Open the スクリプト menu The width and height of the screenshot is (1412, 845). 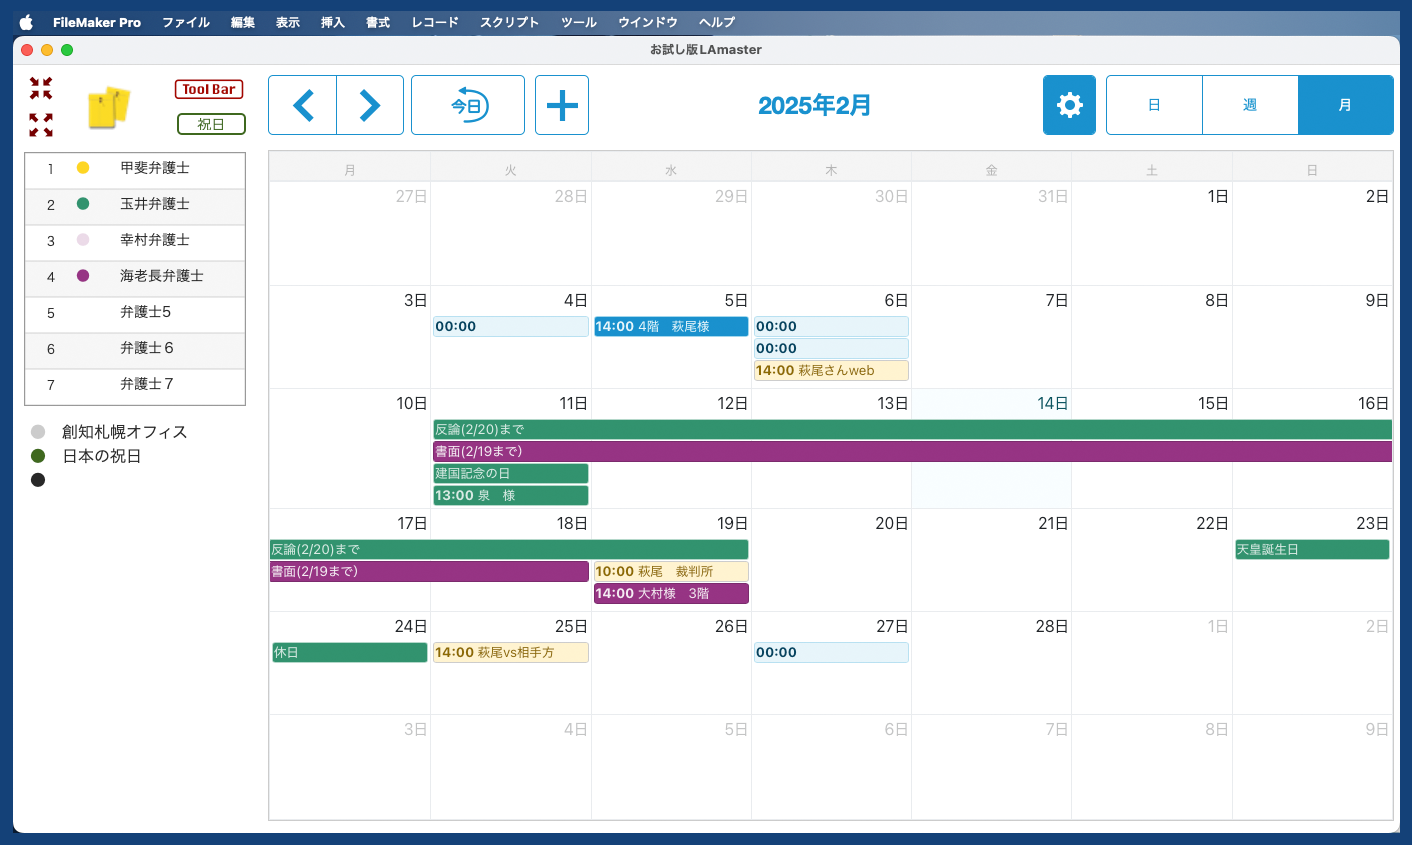pyautogui.click(x=509, y=22)
